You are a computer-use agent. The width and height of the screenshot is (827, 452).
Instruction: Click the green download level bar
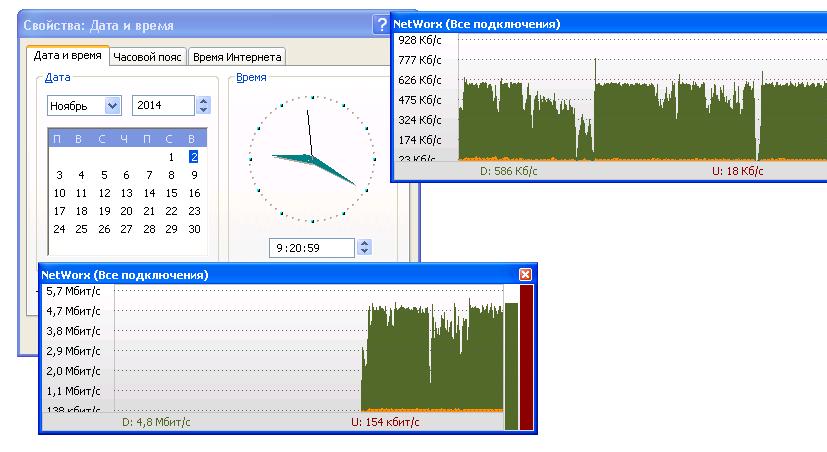click(x=512, y=366)
